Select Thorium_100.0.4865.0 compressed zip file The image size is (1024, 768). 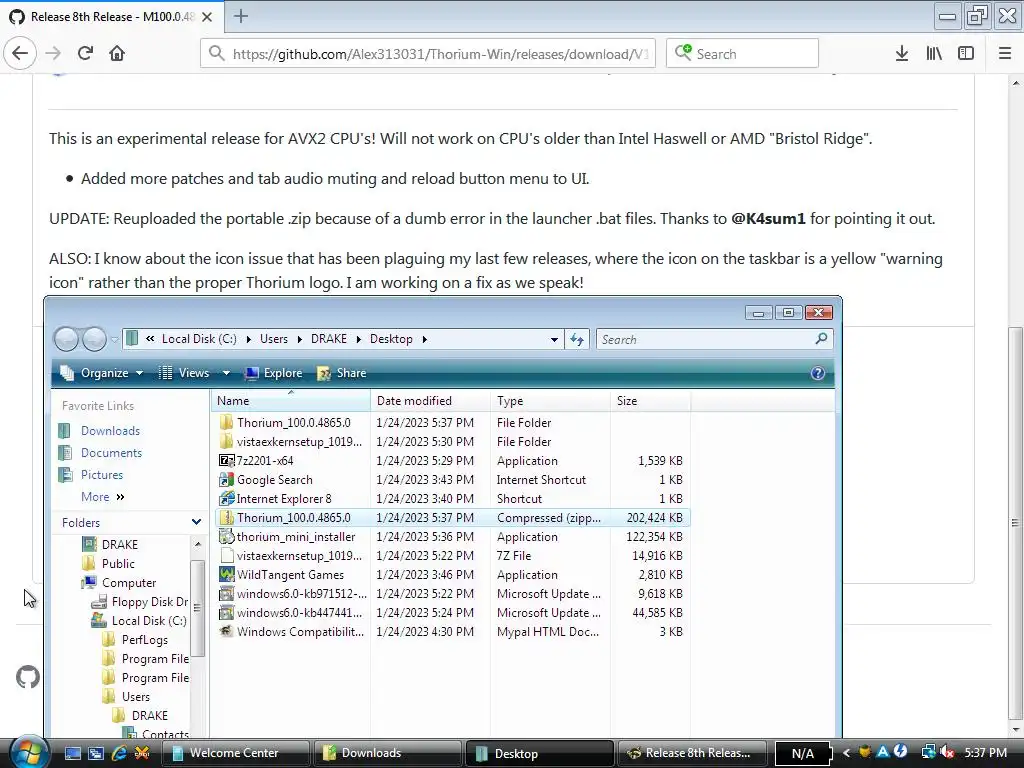pos(451,518)
